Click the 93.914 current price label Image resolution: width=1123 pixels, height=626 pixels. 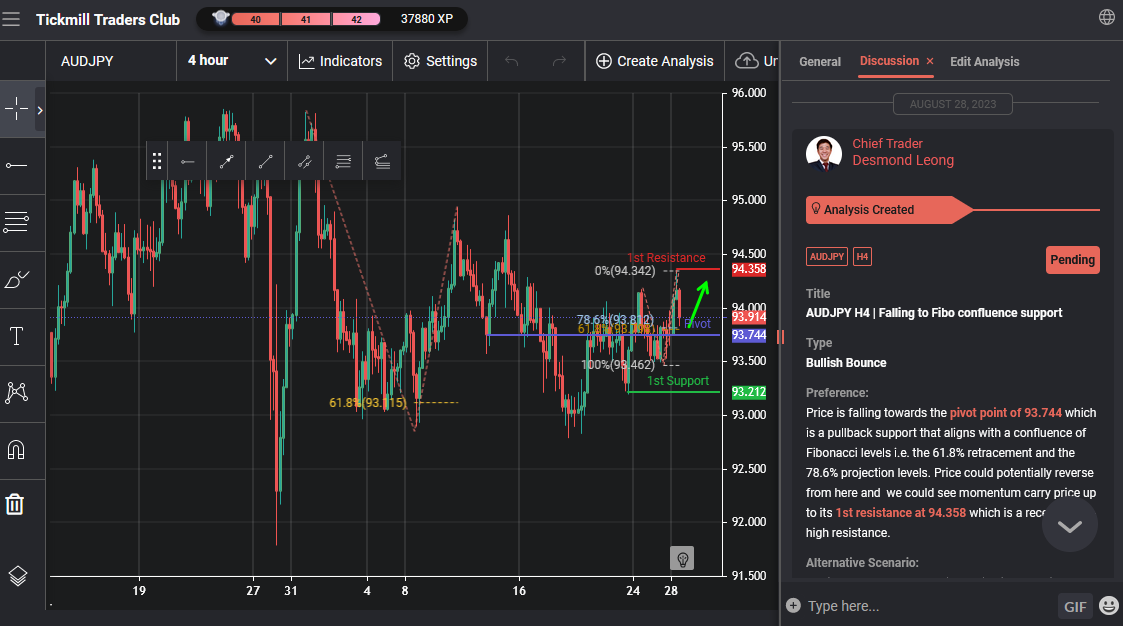click(x=748, y=317)
